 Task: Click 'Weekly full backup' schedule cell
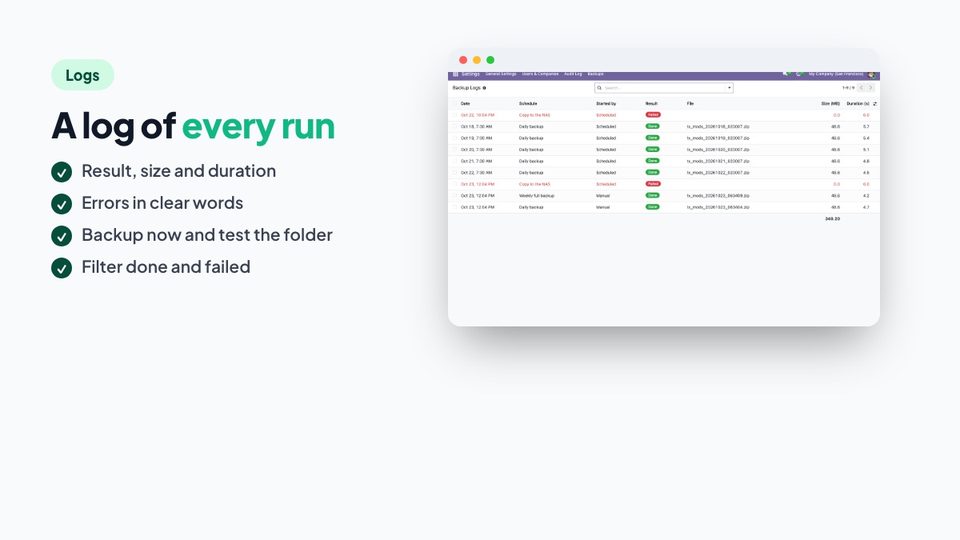click(x=536, y=196)
